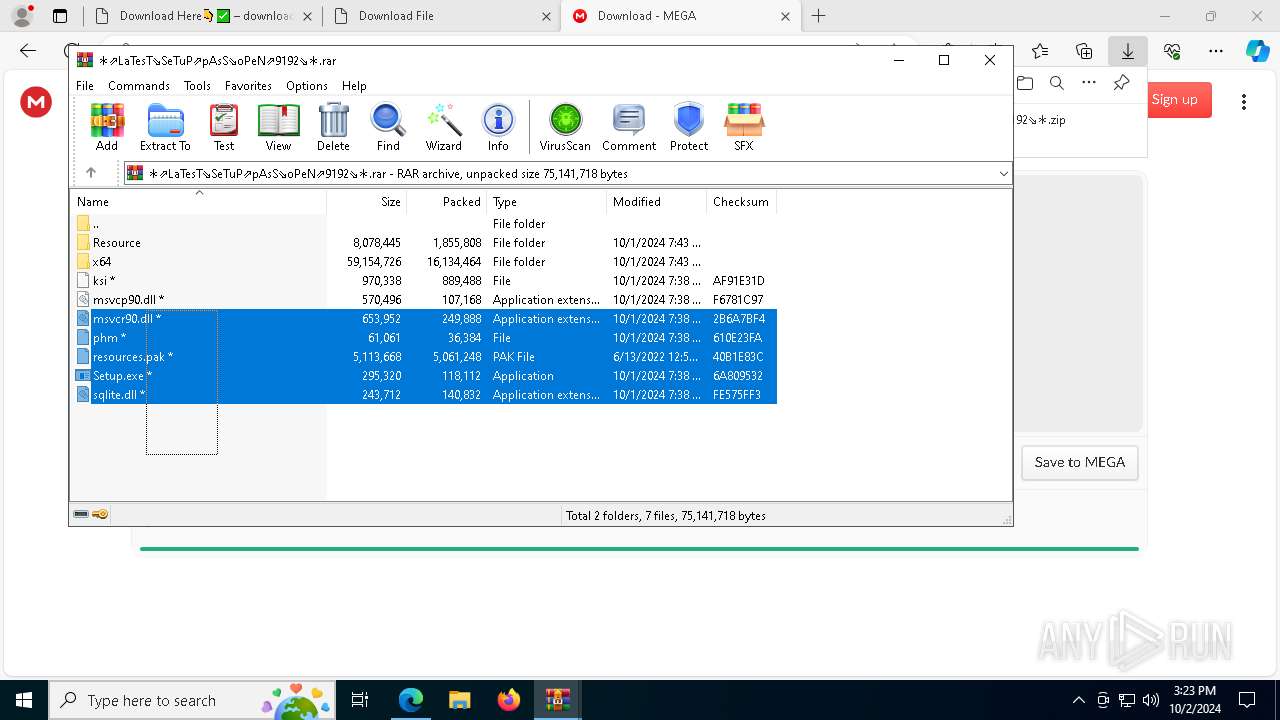
Task: Open Microsoft Edge taskbar icon
Action: (x=411, y=700)
